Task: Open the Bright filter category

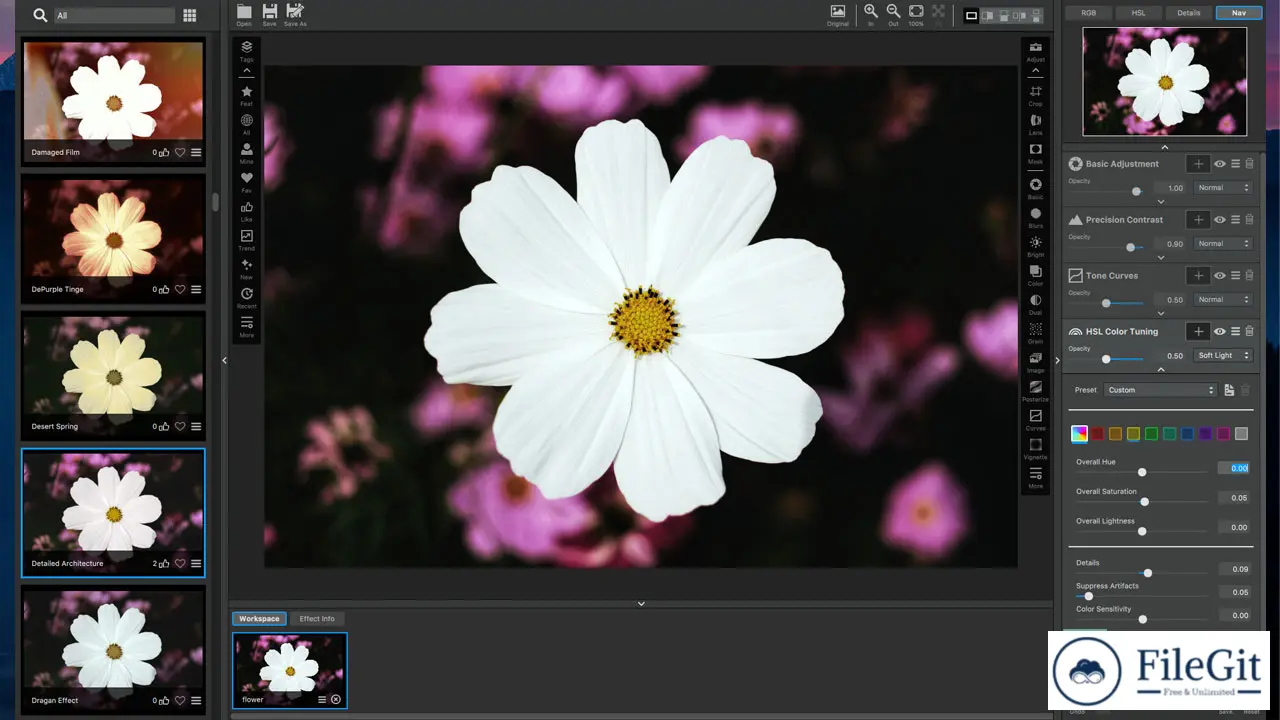Action: click(1035, 246)
